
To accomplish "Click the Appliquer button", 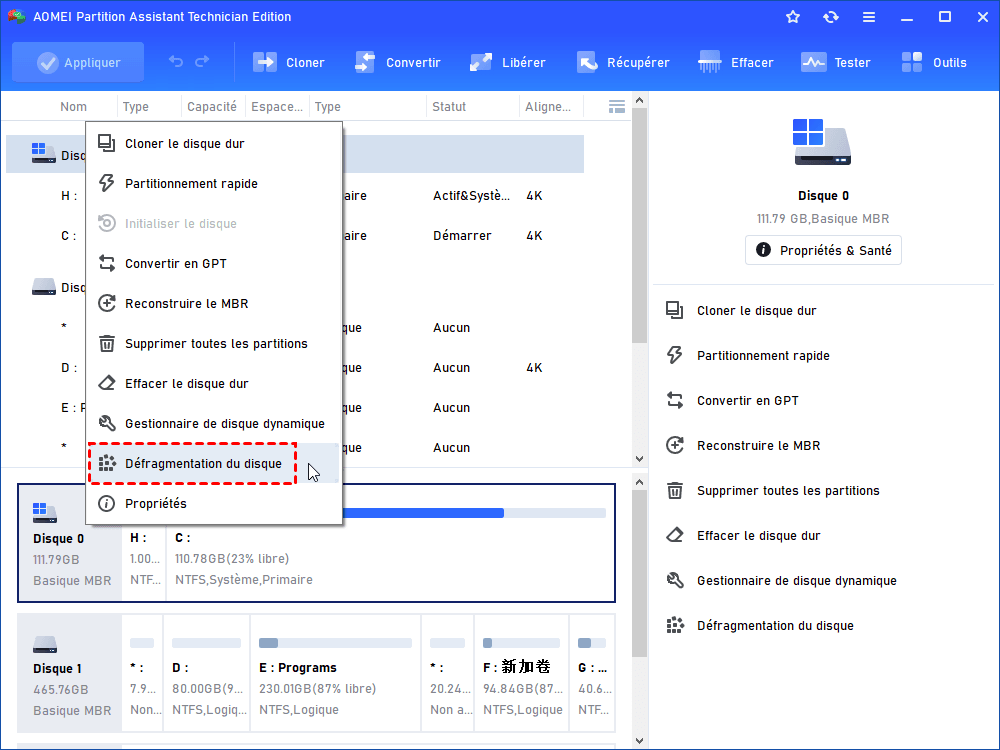I will pos(78,62).
